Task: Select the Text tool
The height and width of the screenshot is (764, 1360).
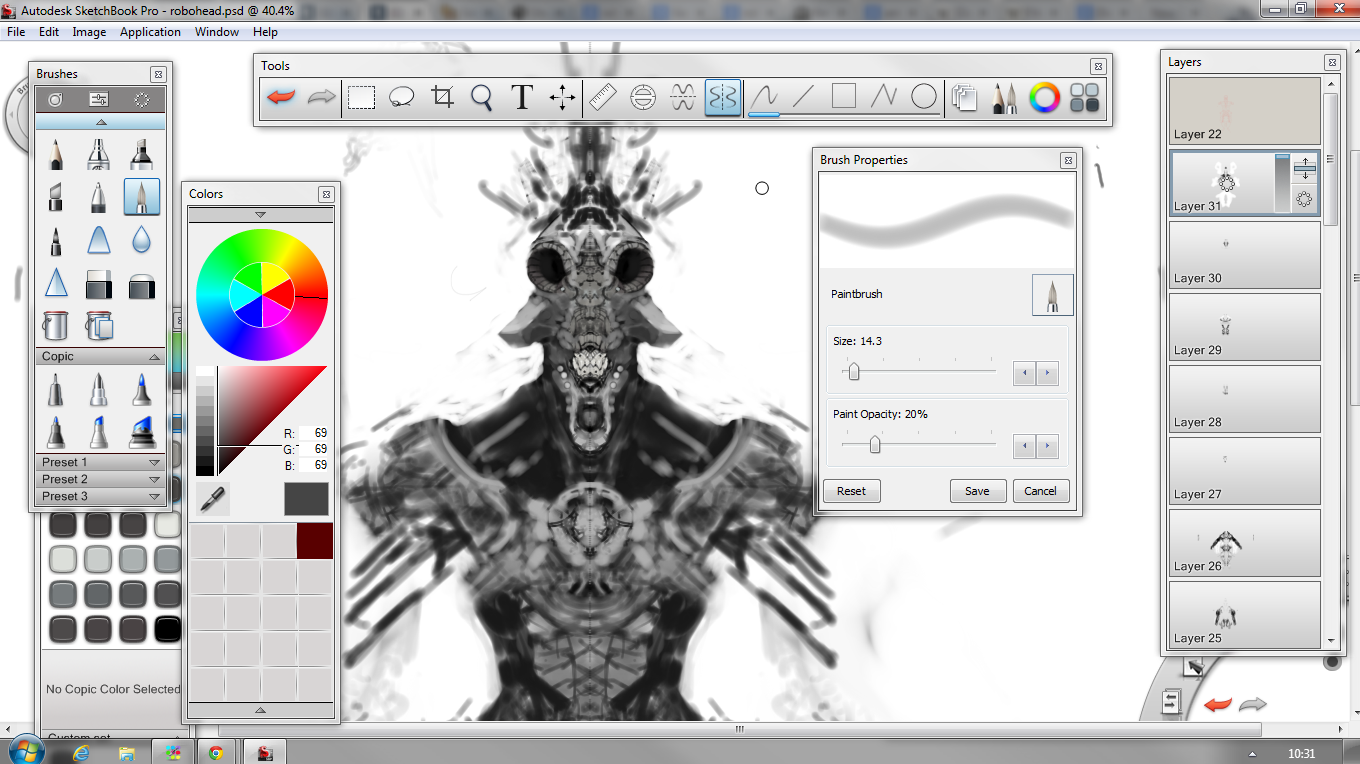Action: [521, 97]
